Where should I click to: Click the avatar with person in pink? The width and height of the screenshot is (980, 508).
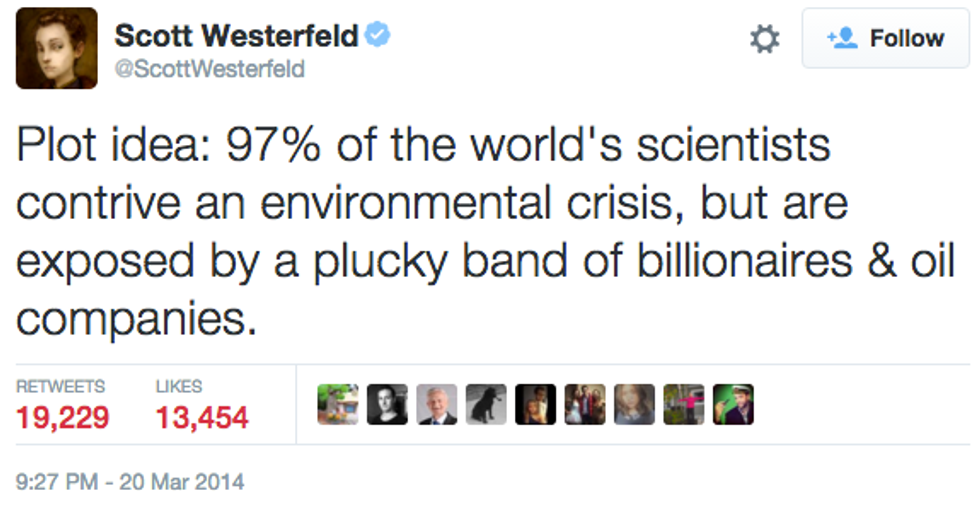tap(684, 405)
